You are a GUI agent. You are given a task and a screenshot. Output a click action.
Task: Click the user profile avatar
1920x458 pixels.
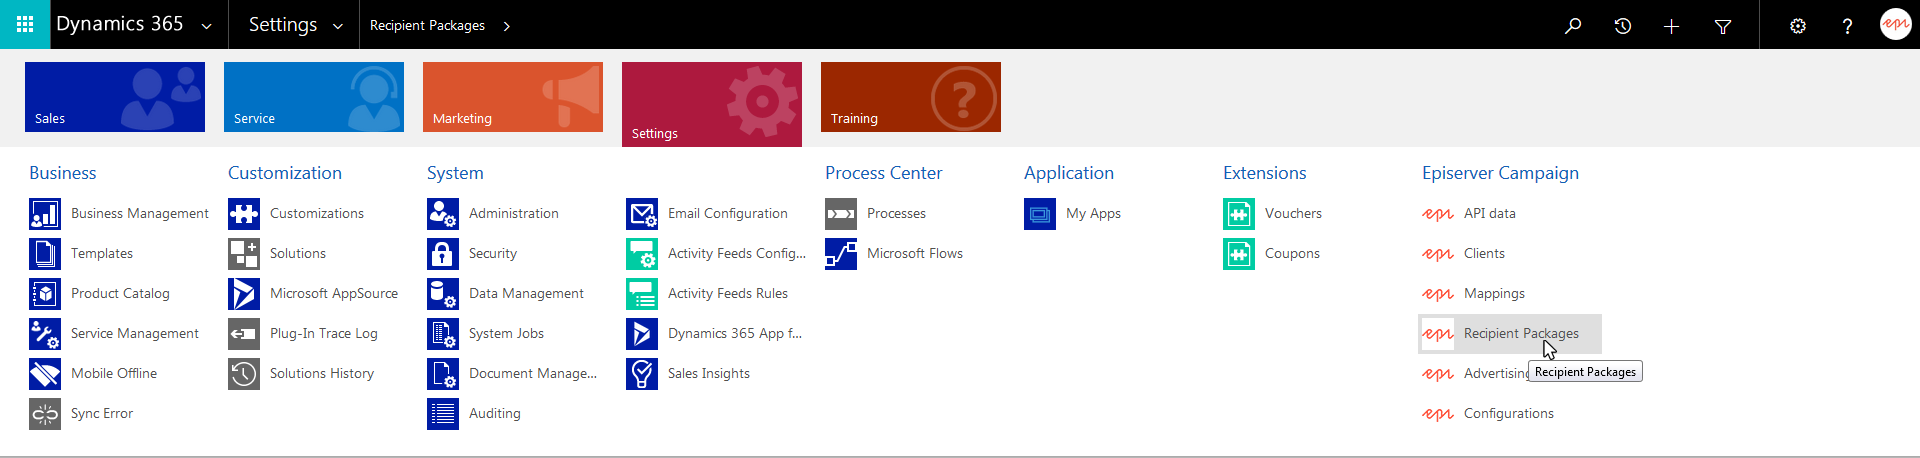pos(1894,24)
